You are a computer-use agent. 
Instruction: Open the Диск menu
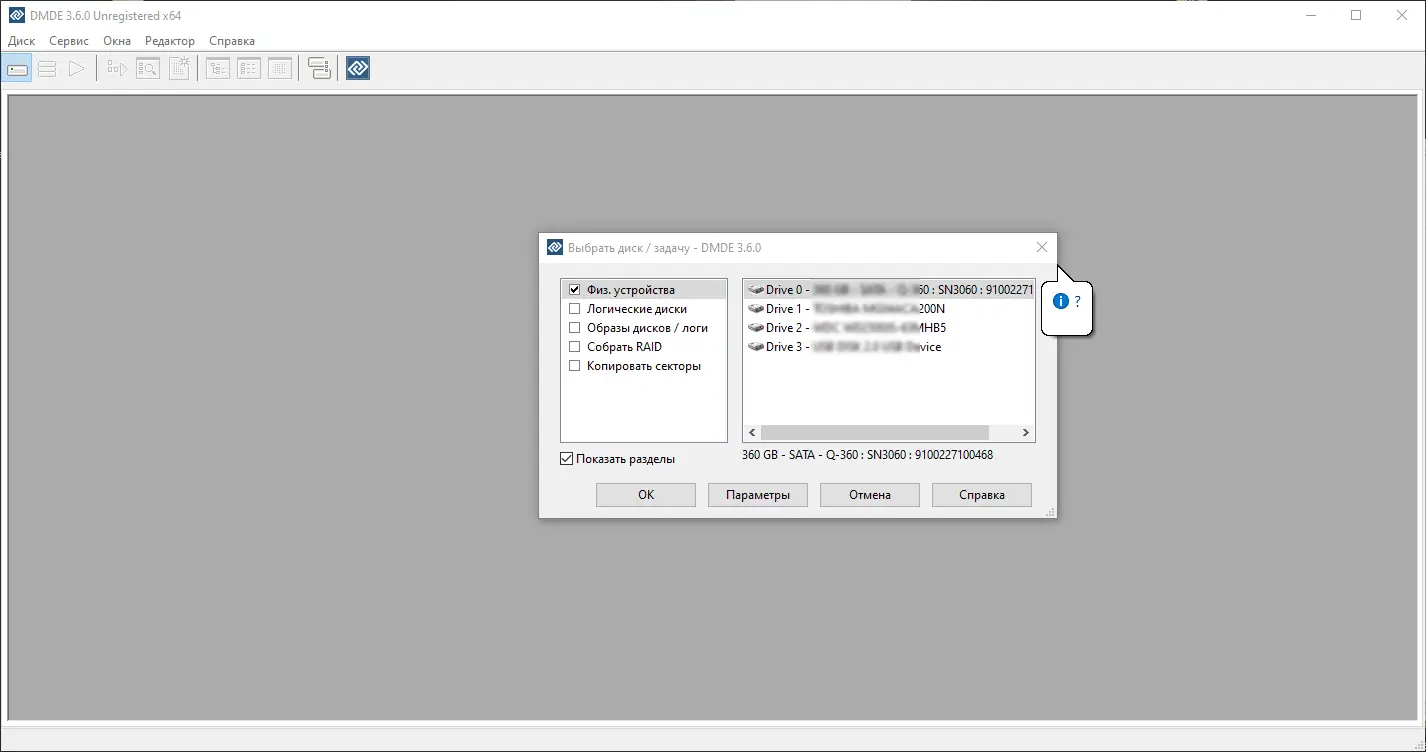[x=21, y=41]
